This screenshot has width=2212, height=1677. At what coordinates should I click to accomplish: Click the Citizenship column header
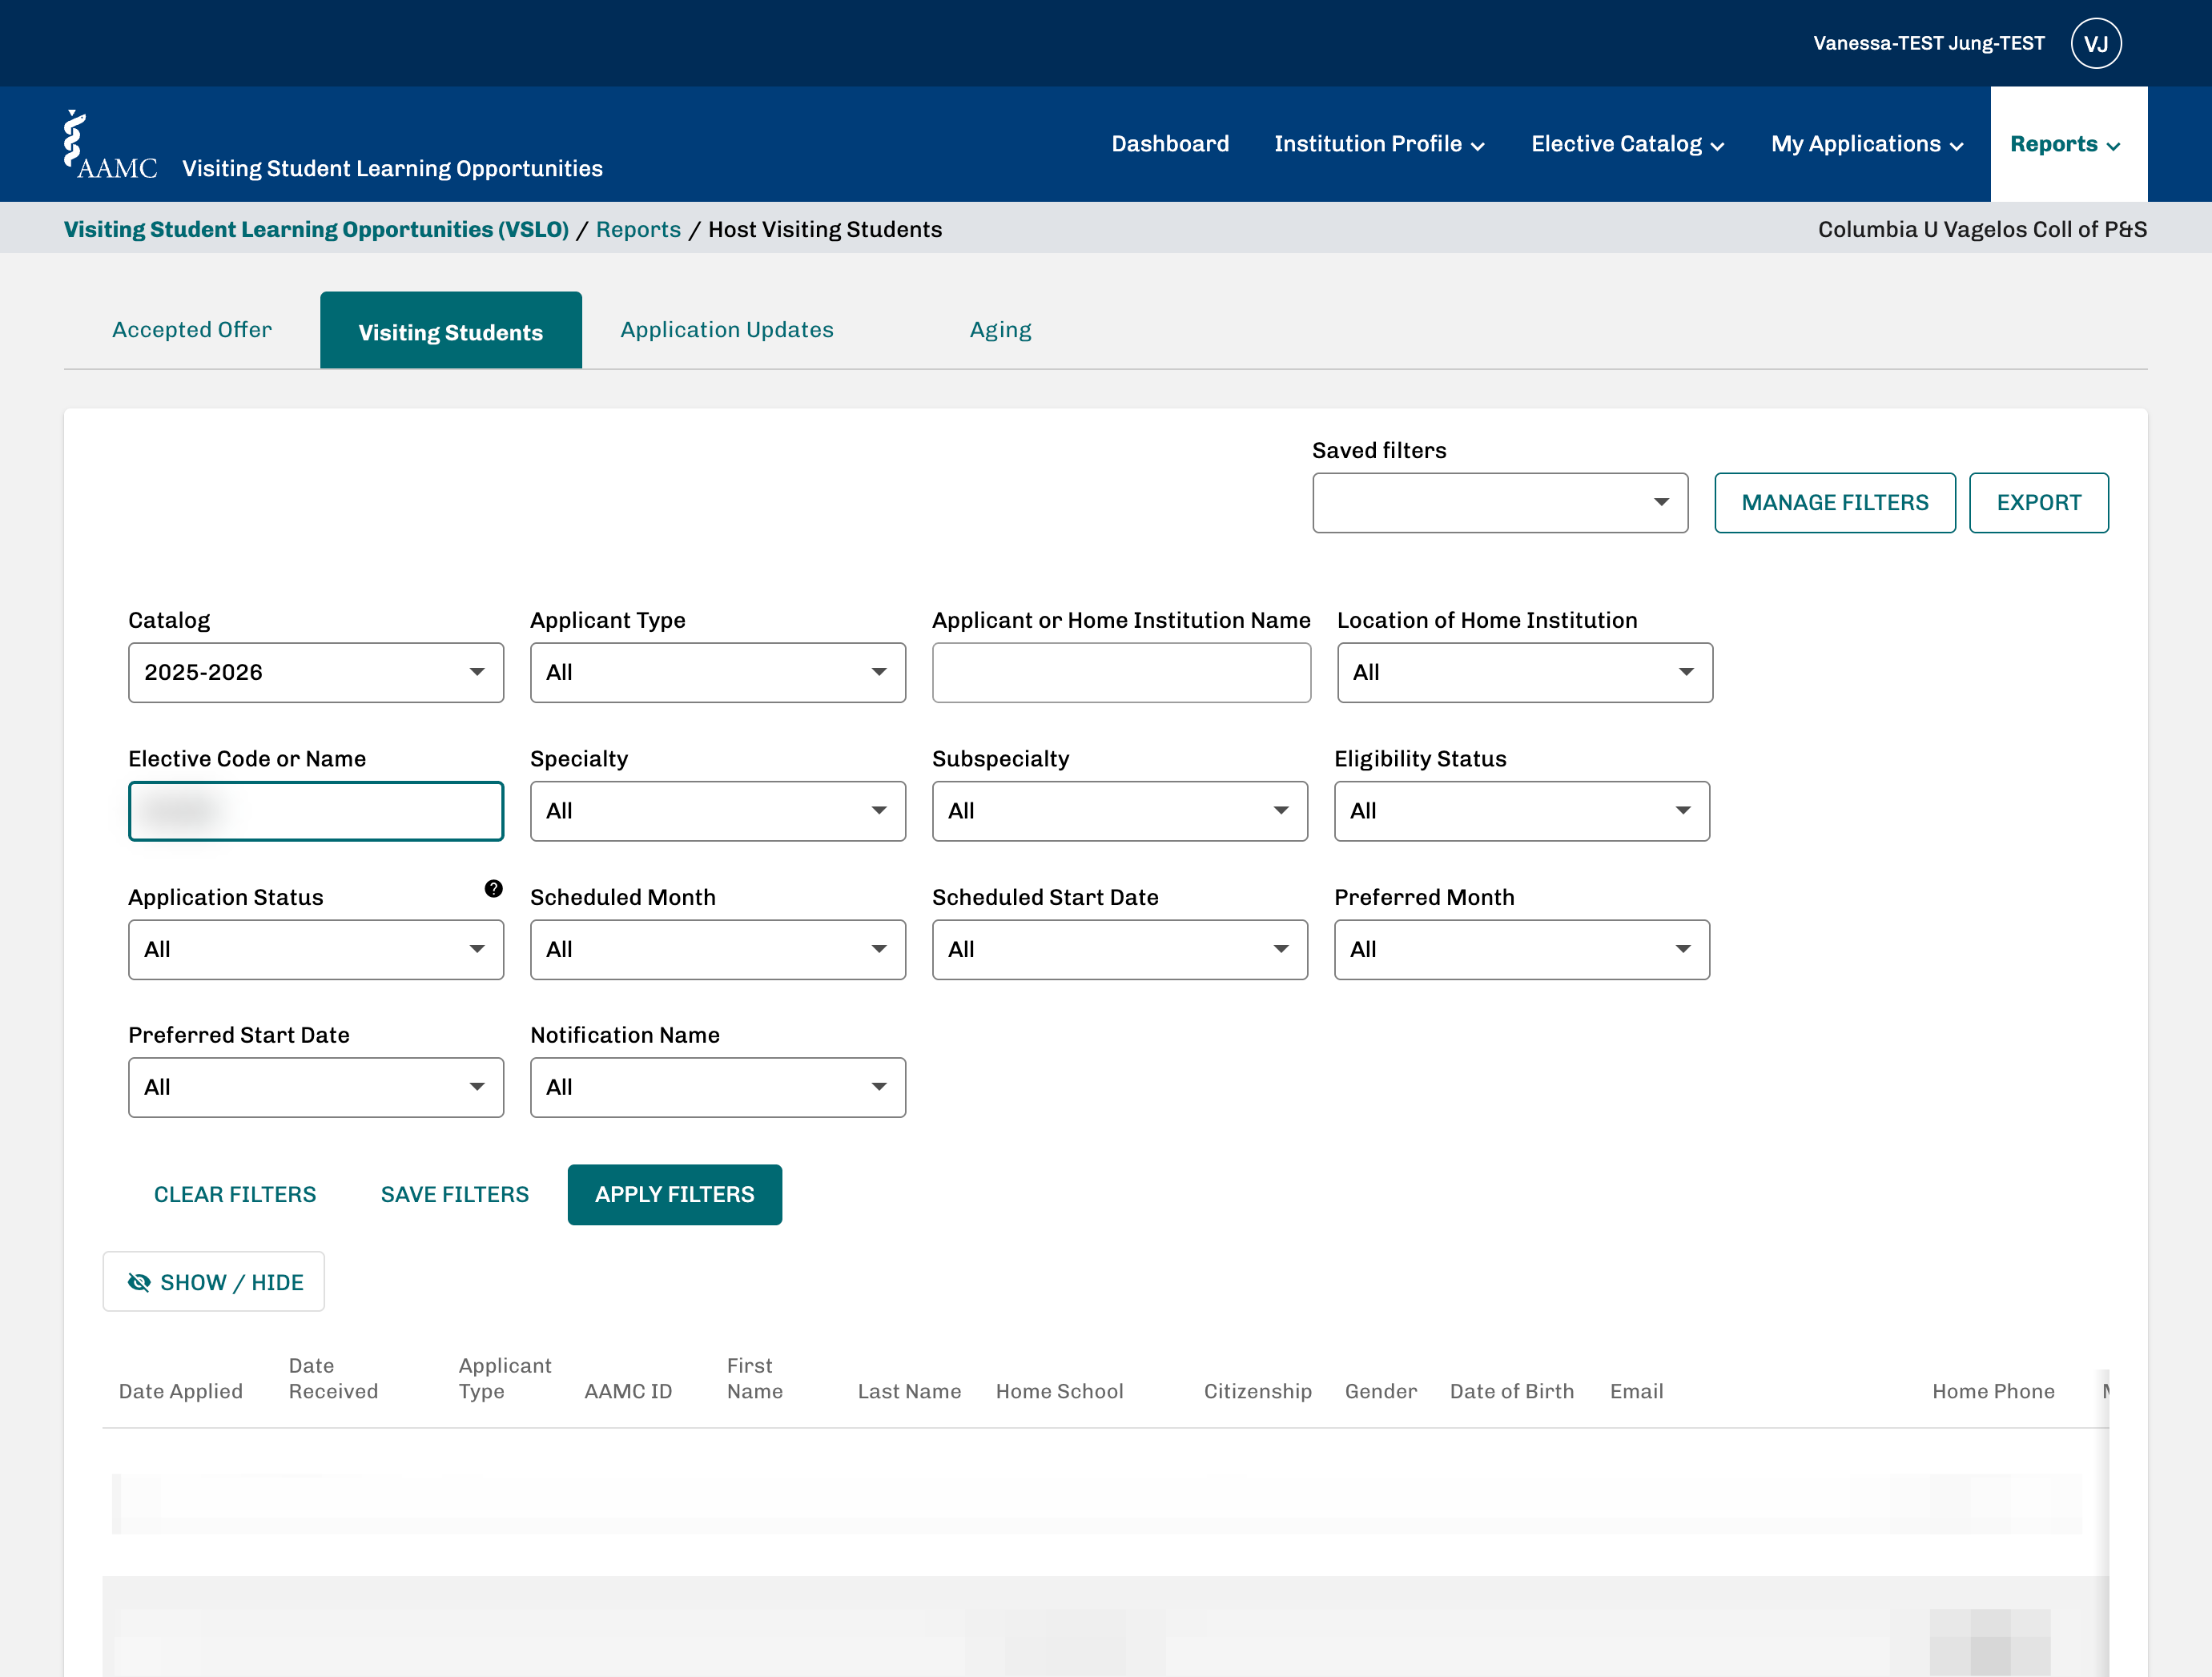click(1258, 1391)
